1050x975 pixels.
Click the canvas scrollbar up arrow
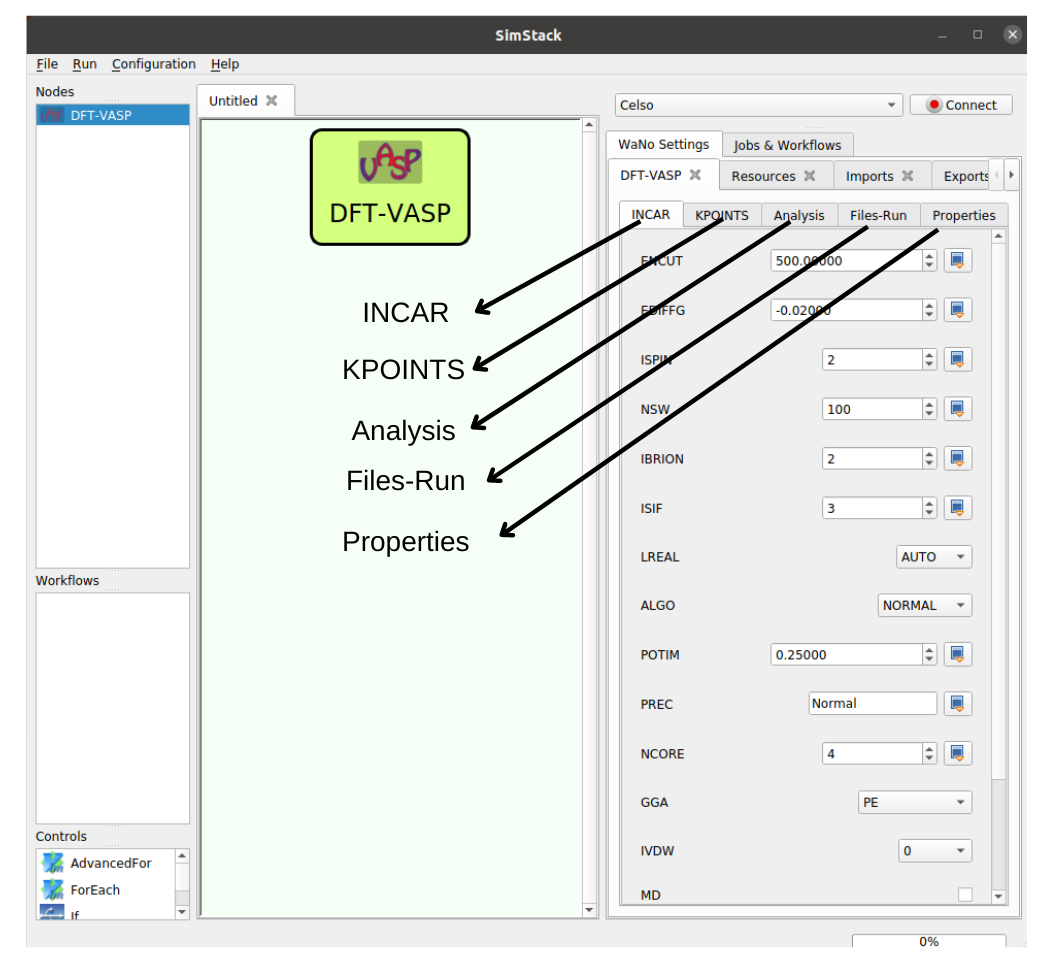(x=589, y=125)
